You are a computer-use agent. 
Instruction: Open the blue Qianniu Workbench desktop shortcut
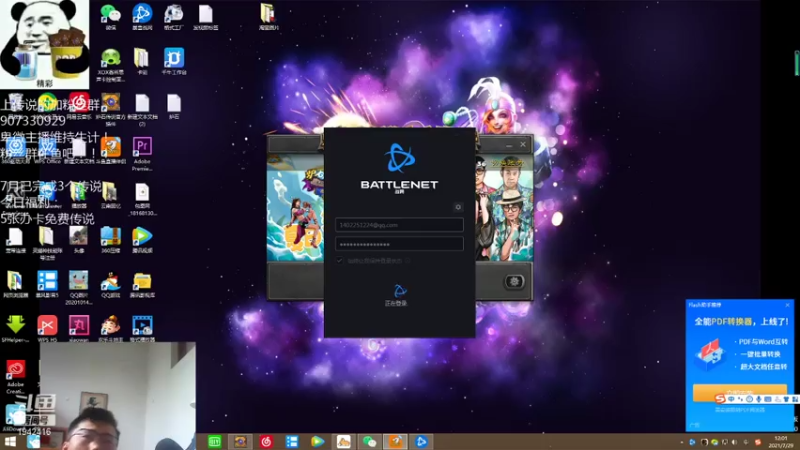click(x=174, y=61)
